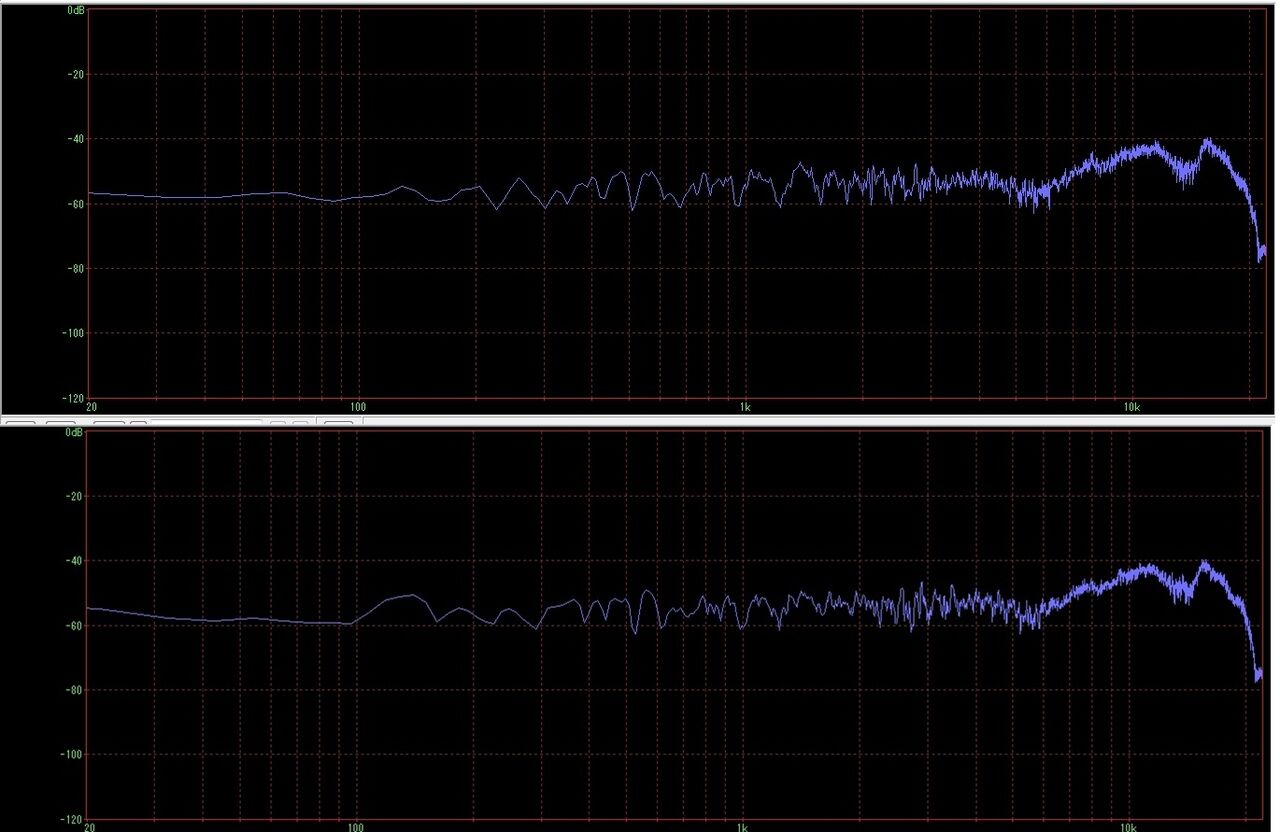Image resolution: width=1280 pixels, height=832 pixels.
Task: Click the -40 level label on the upper graph
Action: (76, 138)
